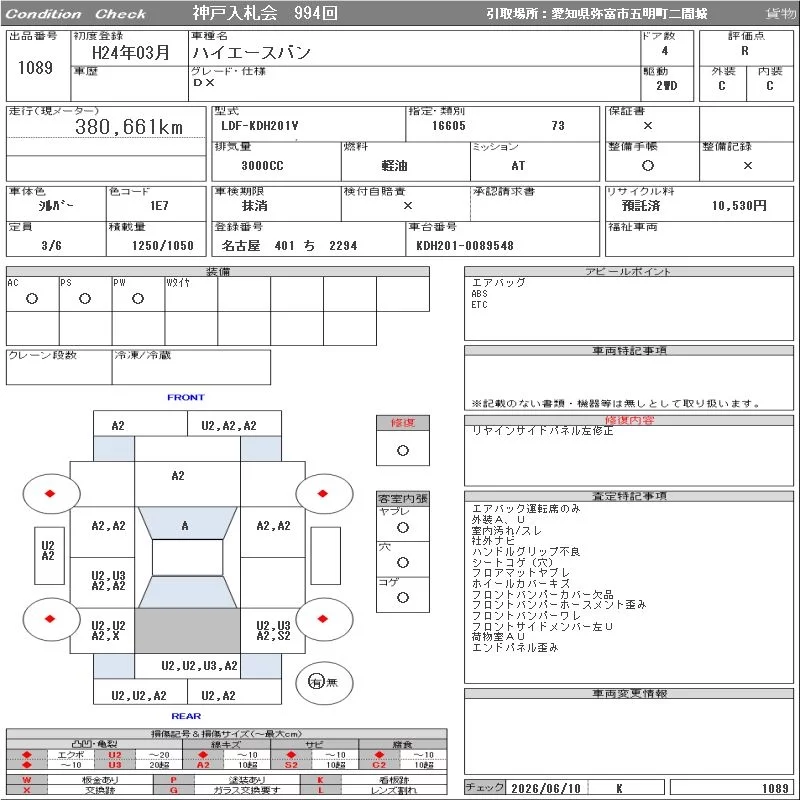Toggle the コゲ burn mark circle

click(403, 597)
